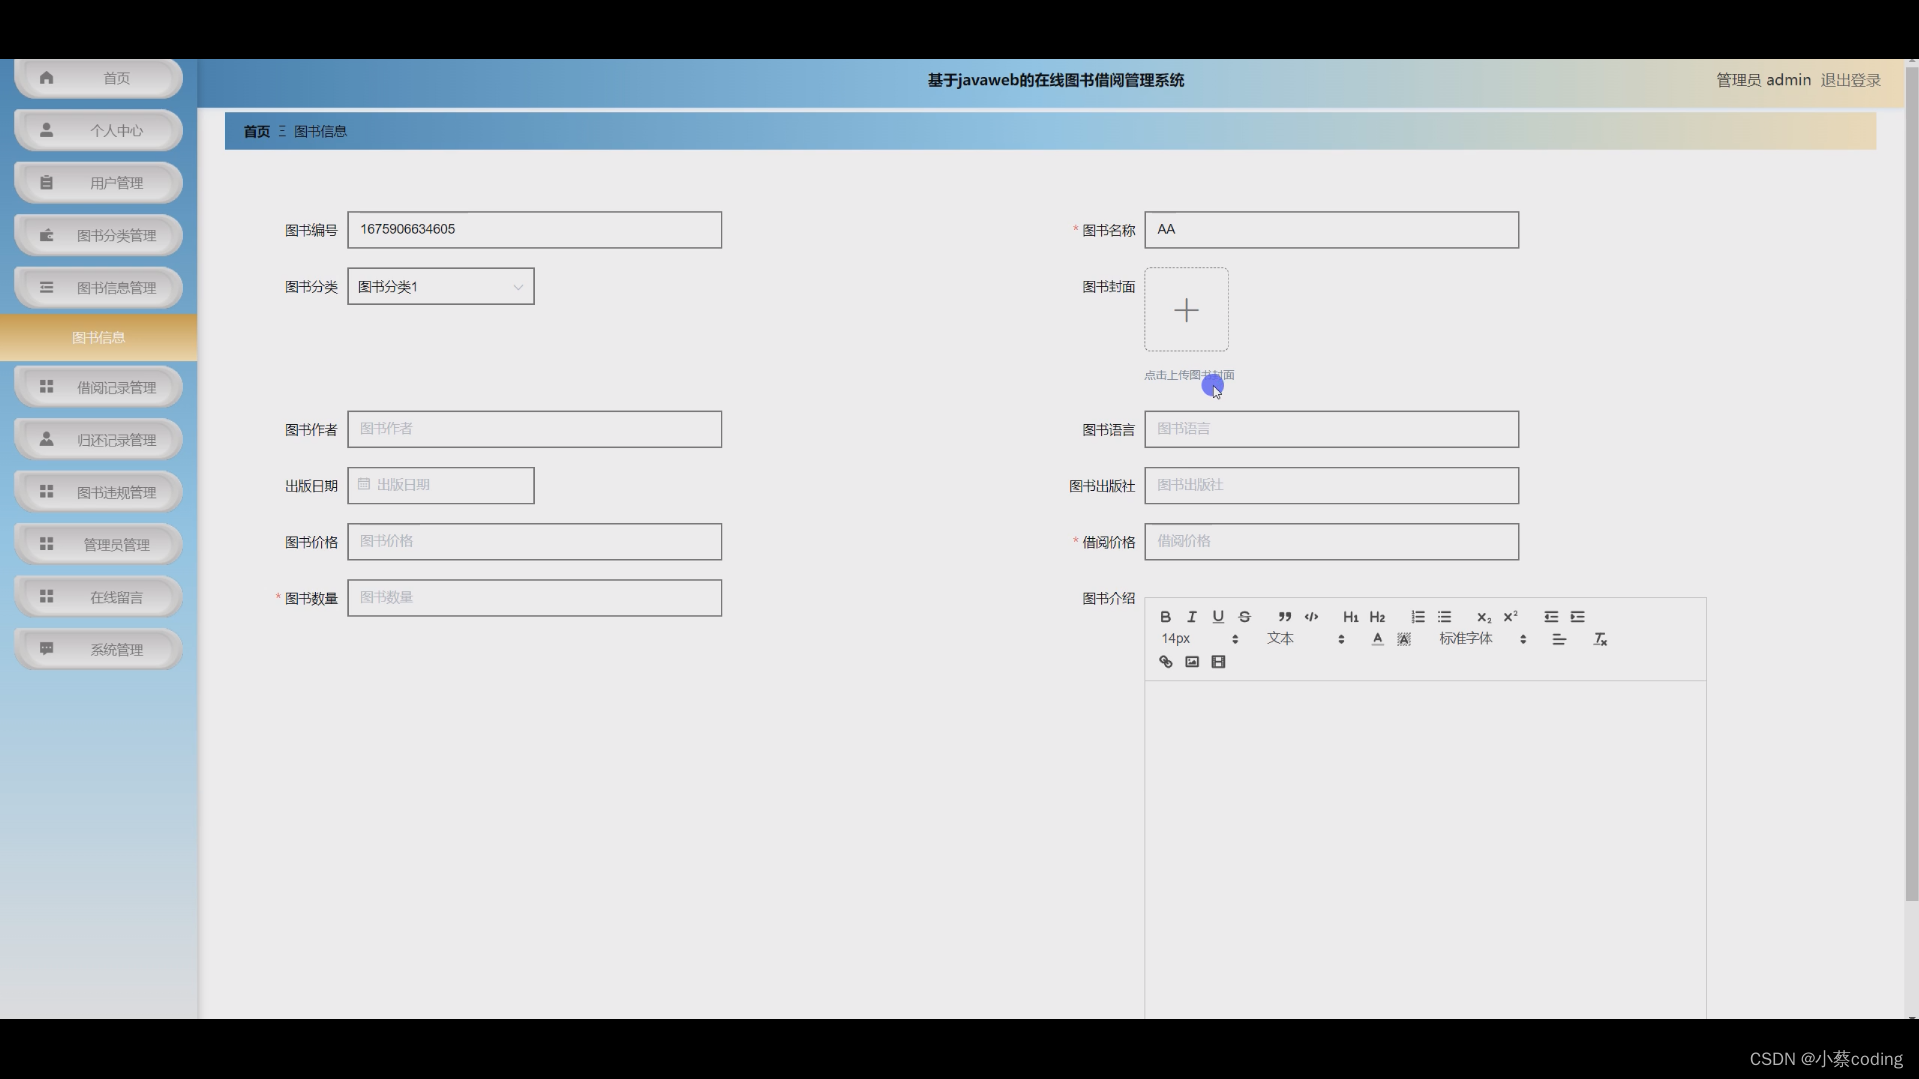Click the plus box to upload book cover

1186,310
